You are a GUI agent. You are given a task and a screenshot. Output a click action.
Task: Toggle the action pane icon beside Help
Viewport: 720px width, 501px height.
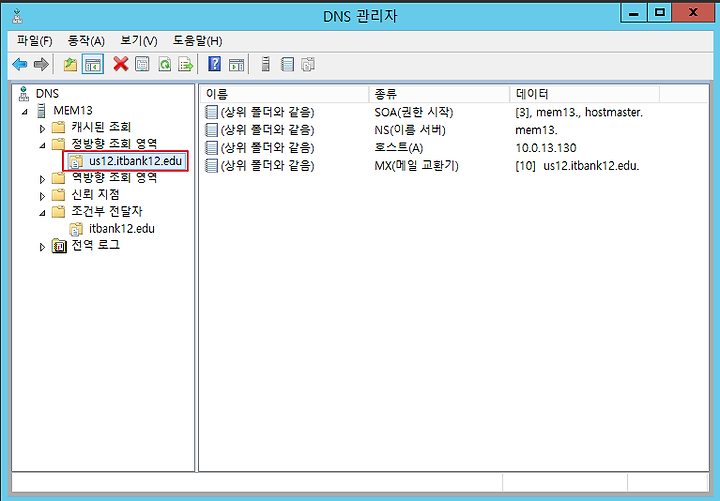click(236, 65)
